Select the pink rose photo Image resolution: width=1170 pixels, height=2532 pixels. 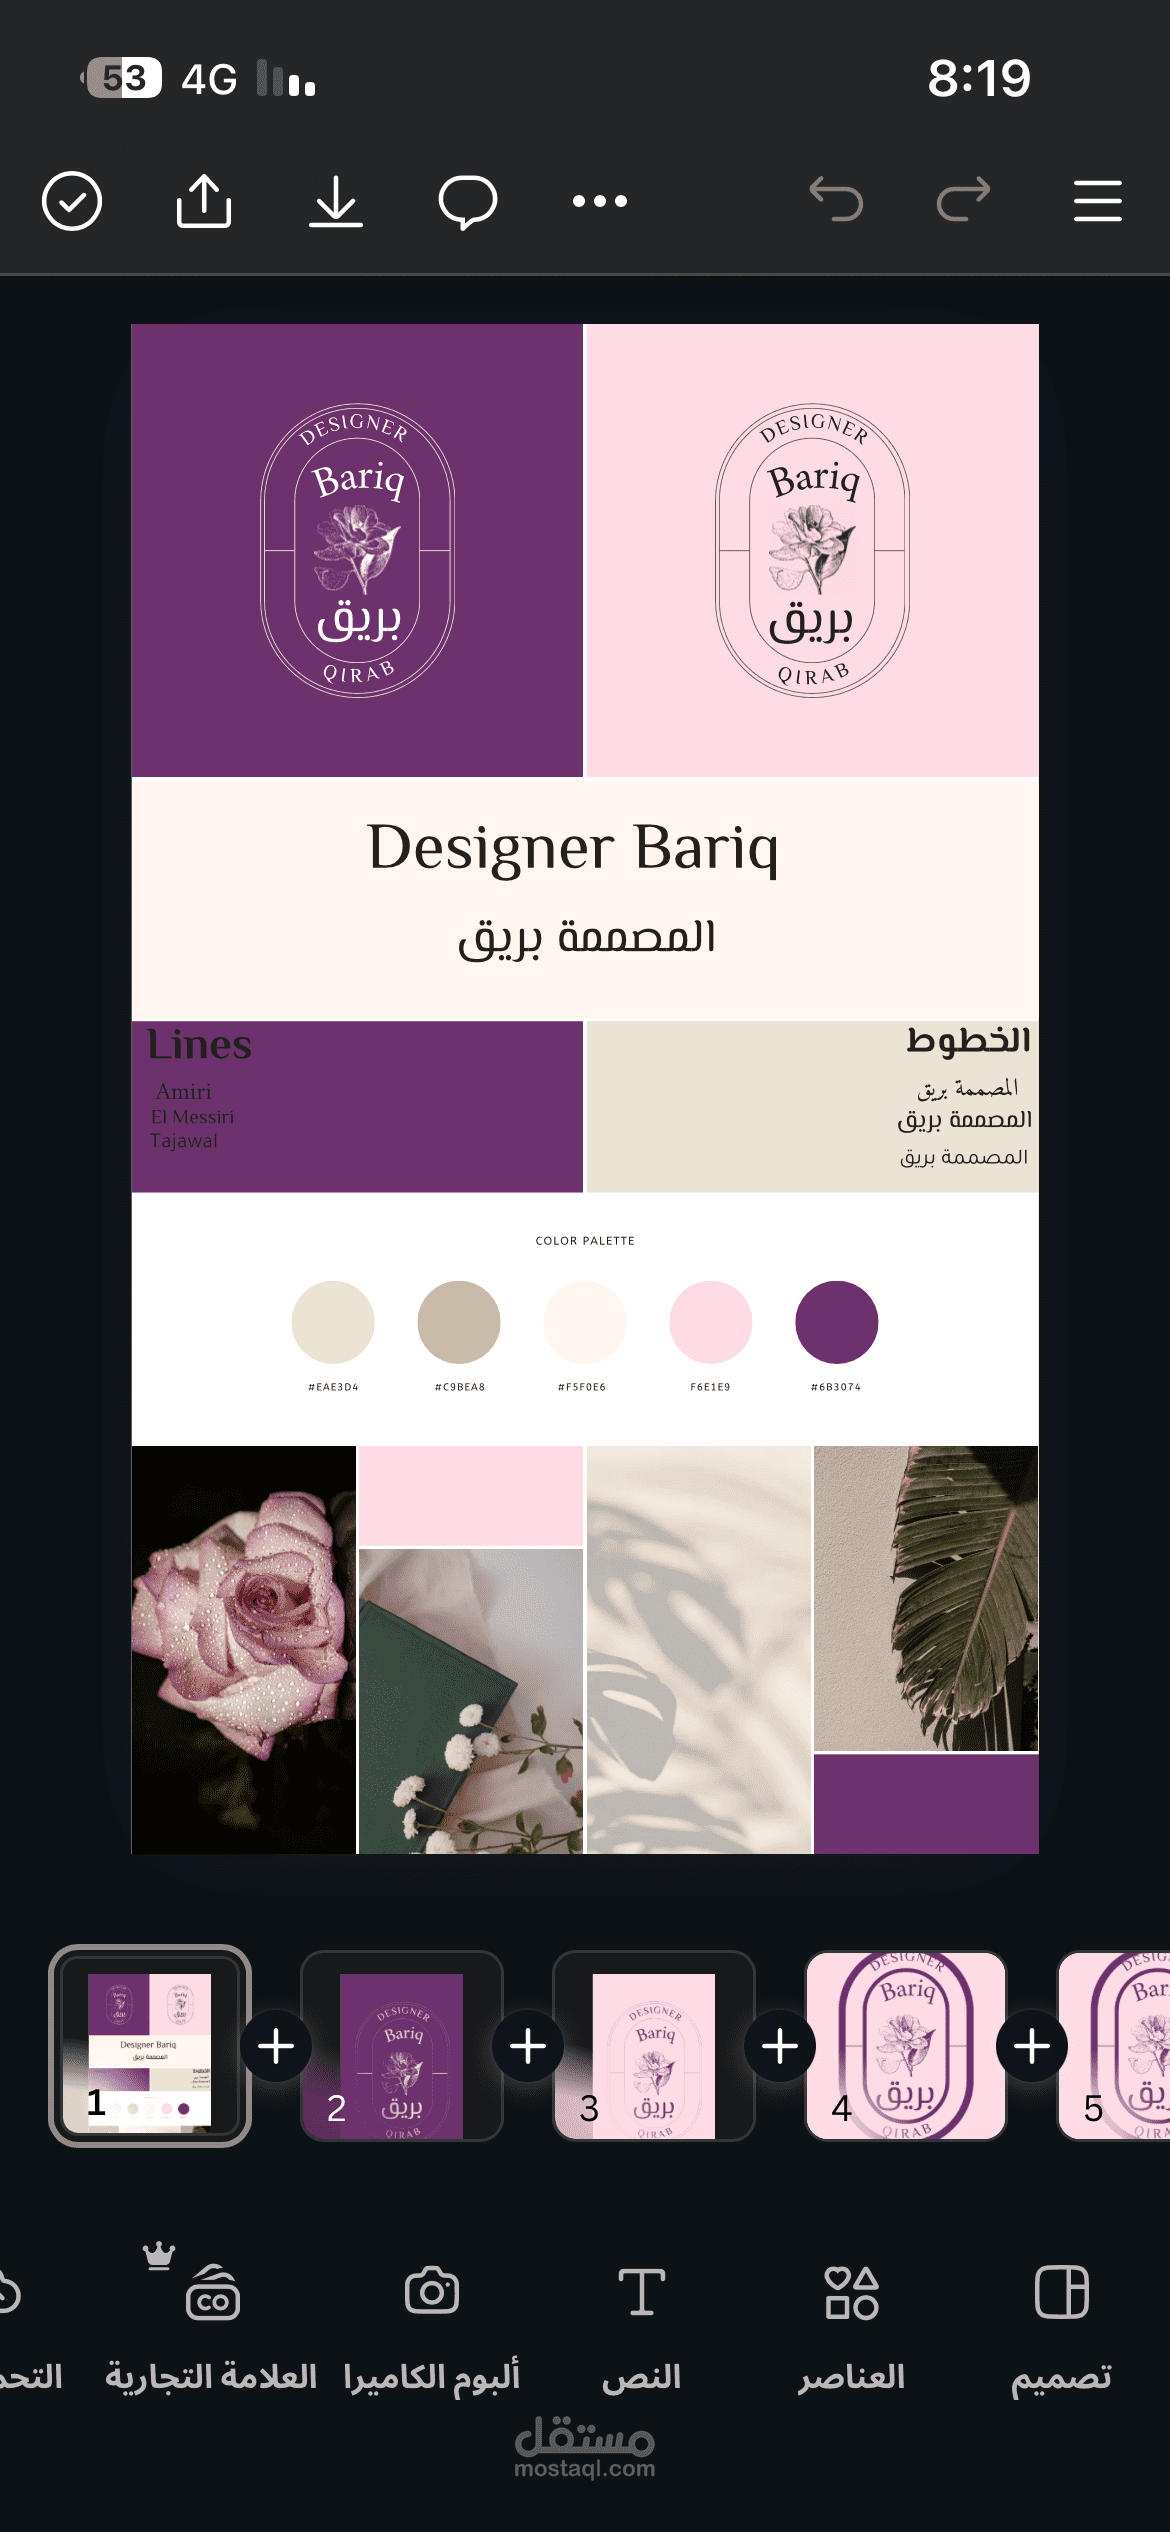point(244,1650)
